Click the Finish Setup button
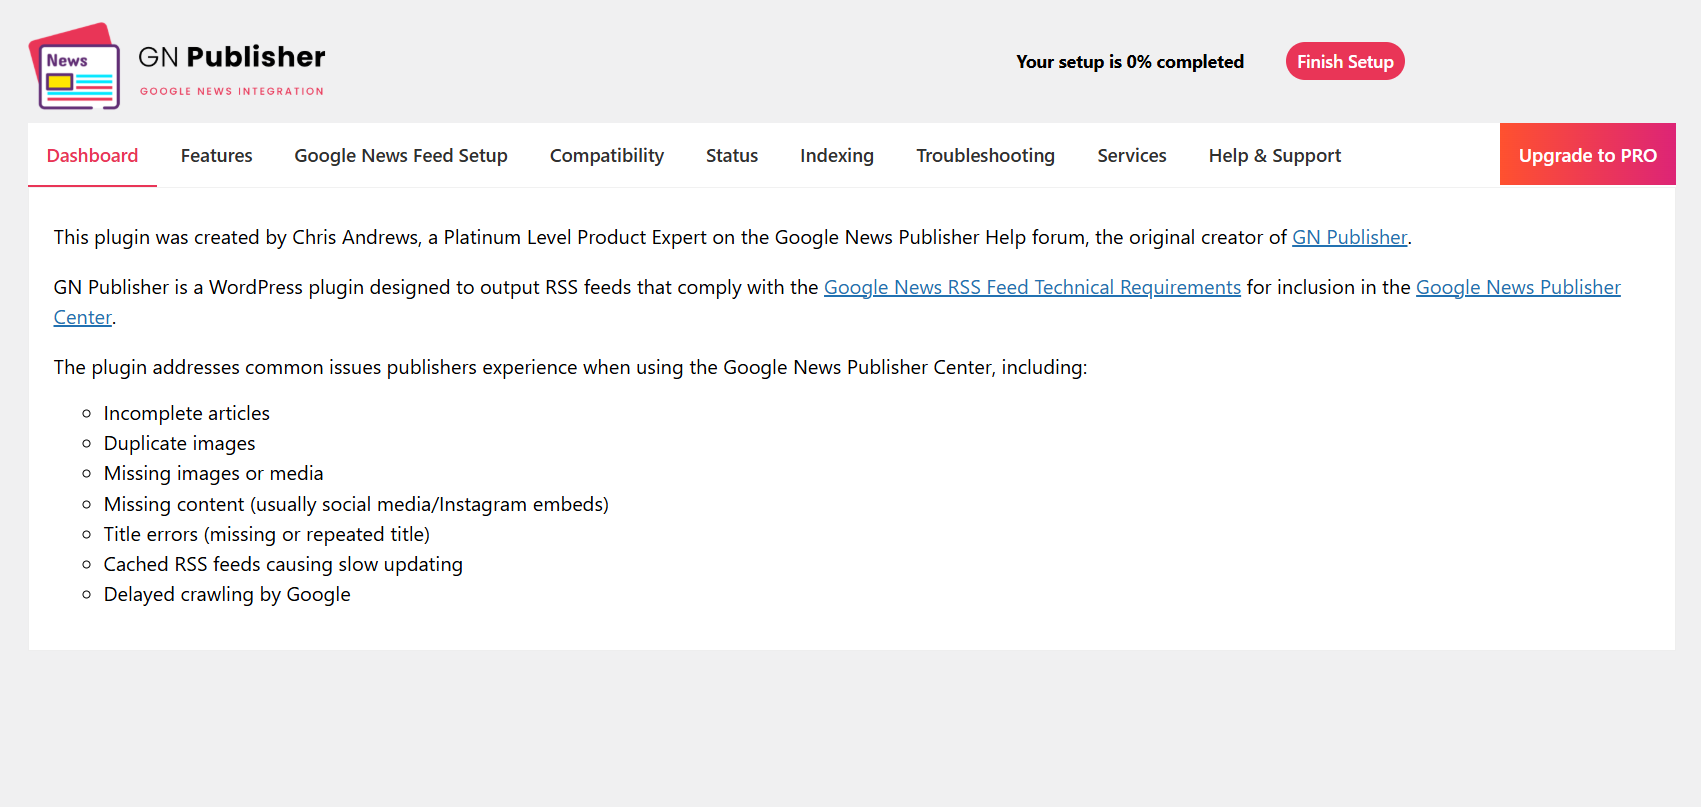 (x=1345, y=61)
